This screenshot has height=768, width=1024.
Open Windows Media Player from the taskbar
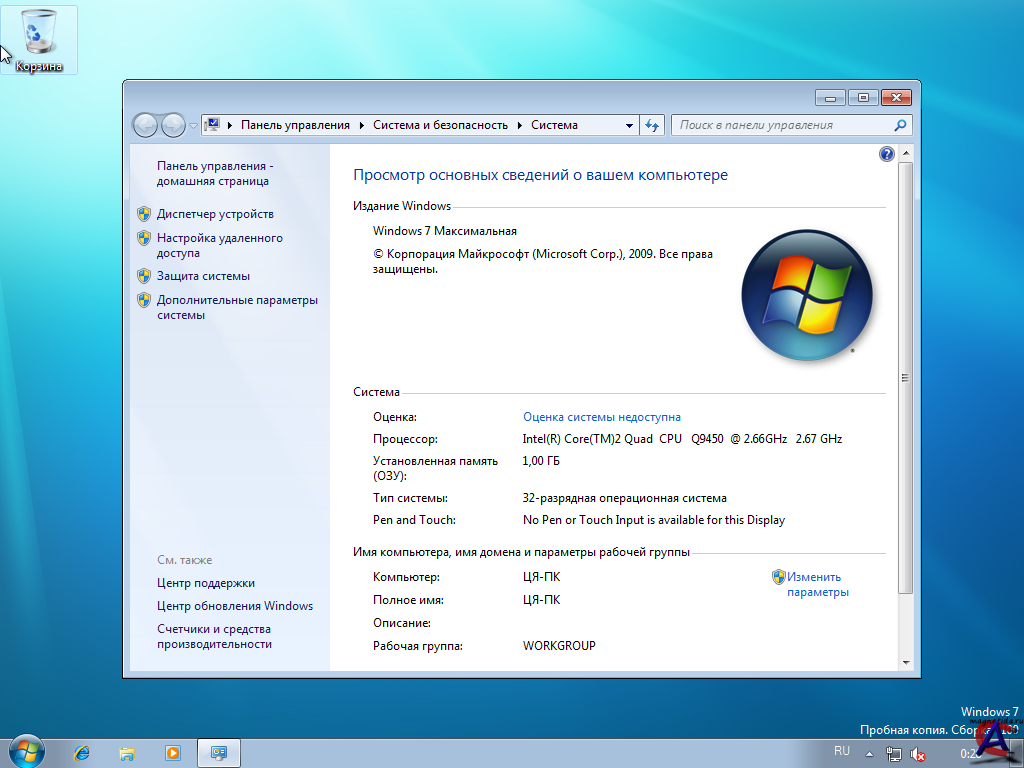click(x=172, y=752)
